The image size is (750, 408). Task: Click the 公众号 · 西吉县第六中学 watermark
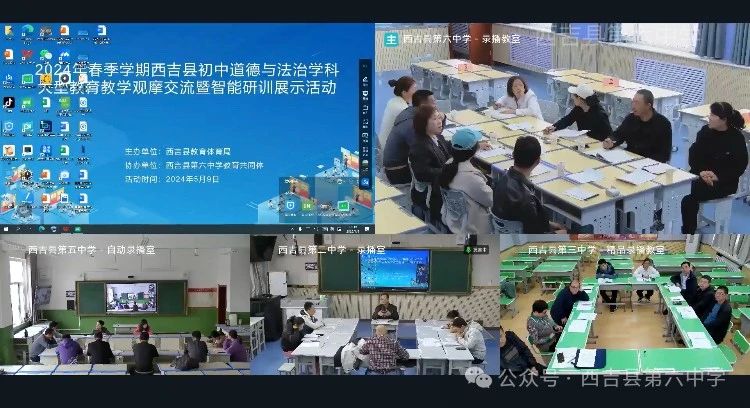612,378
